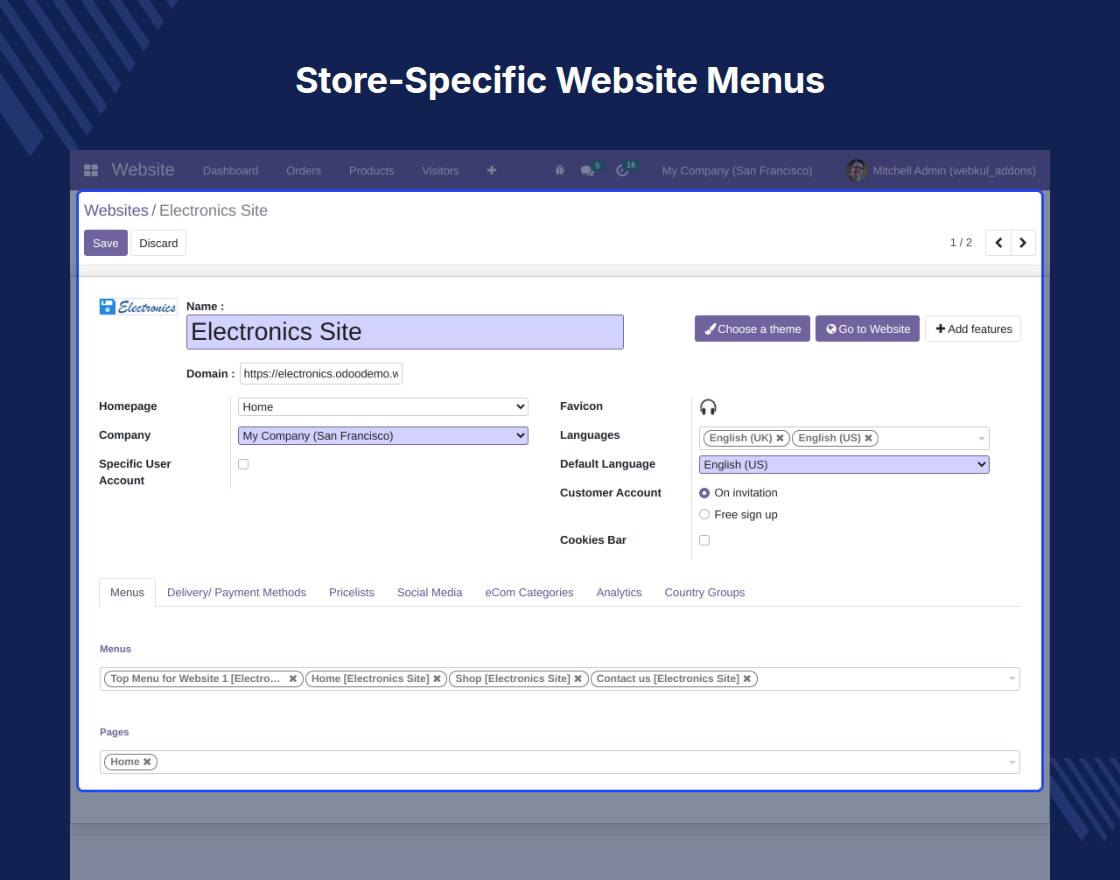The width and height of the screenshot is (1120, 880).
Task: Click the headphones favicon icon
Action: [708, 407]
